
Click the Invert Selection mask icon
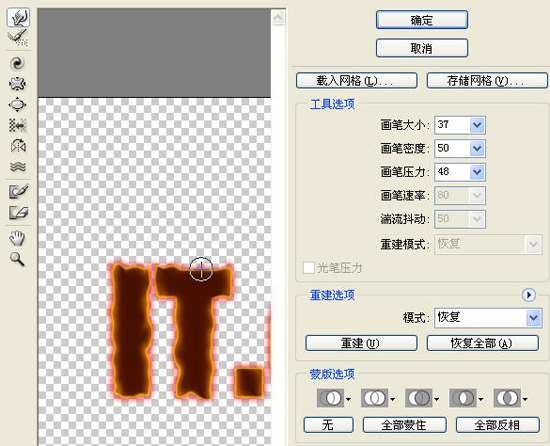click(x=507, y=398)
